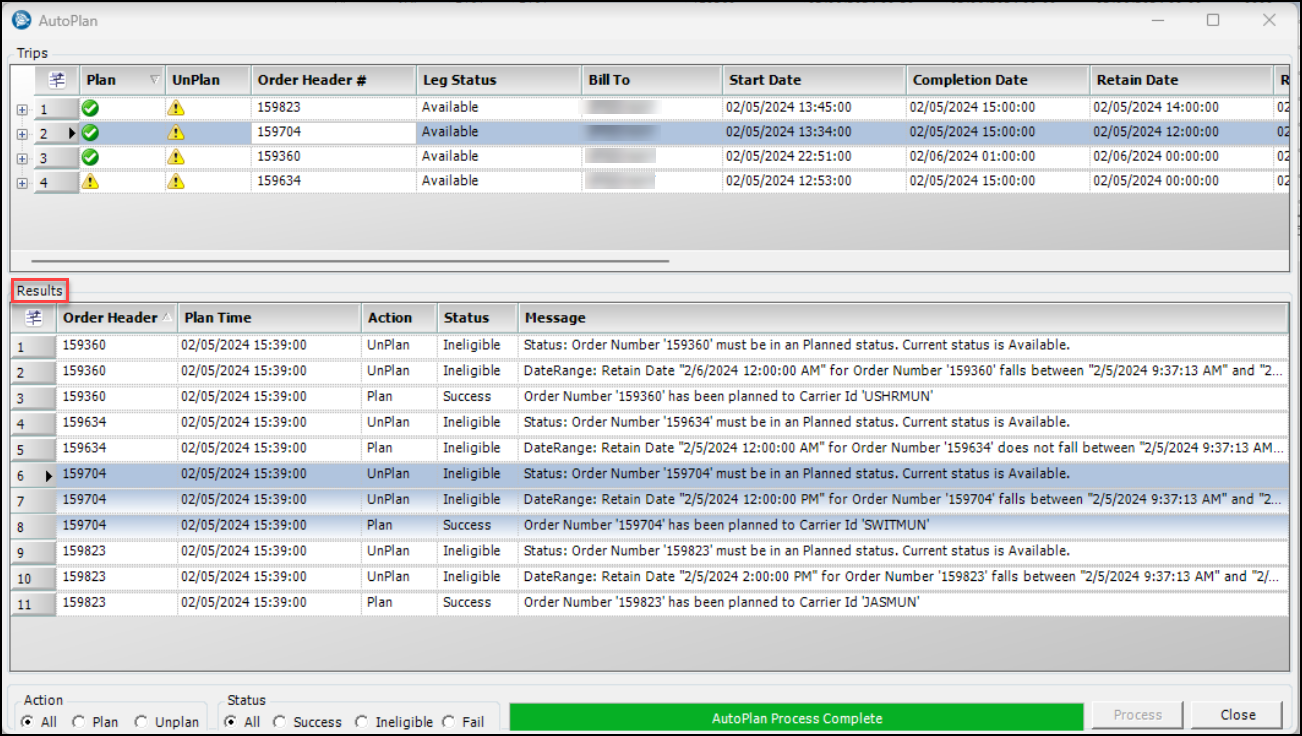Image resolution: width=1302 pixels, height=736 pixels.
Task: Filter results by Success status radio
Action: pos(280,722)
